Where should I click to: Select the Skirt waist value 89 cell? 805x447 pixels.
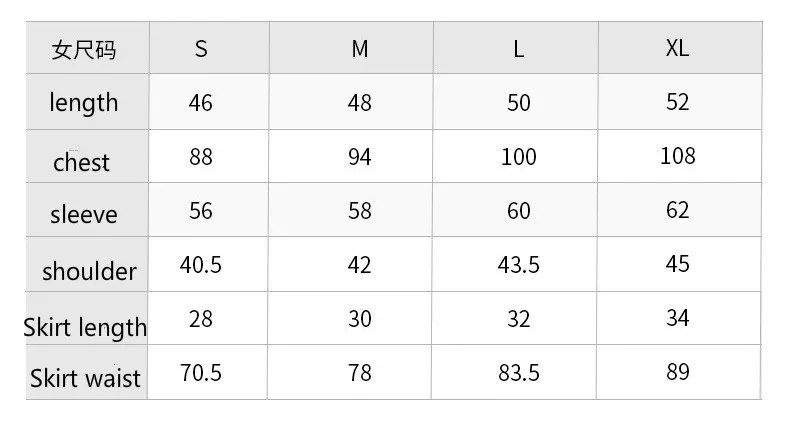[679, 372]
